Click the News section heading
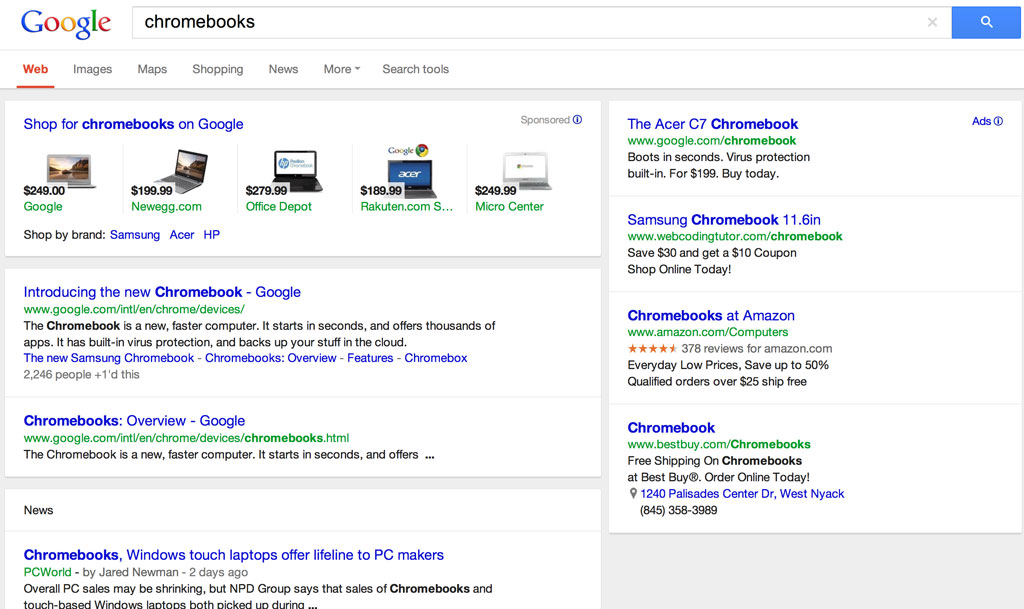1024x609 pixels. (39, 510)
